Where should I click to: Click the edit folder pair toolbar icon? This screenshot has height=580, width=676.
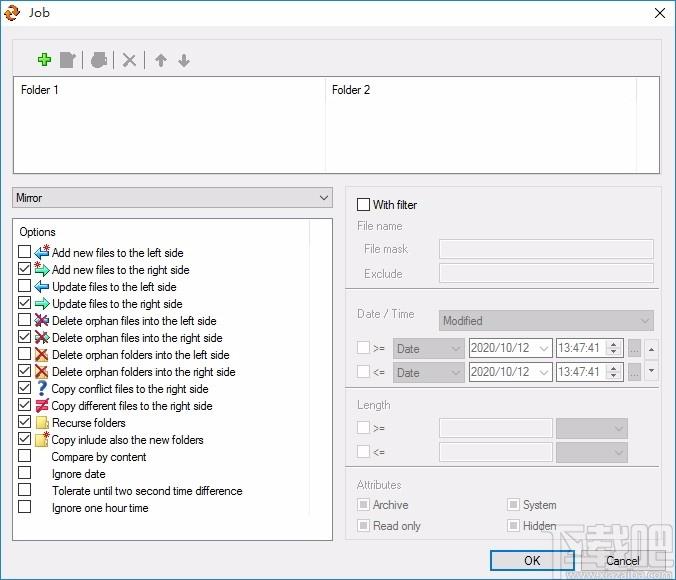pos(68,60)
